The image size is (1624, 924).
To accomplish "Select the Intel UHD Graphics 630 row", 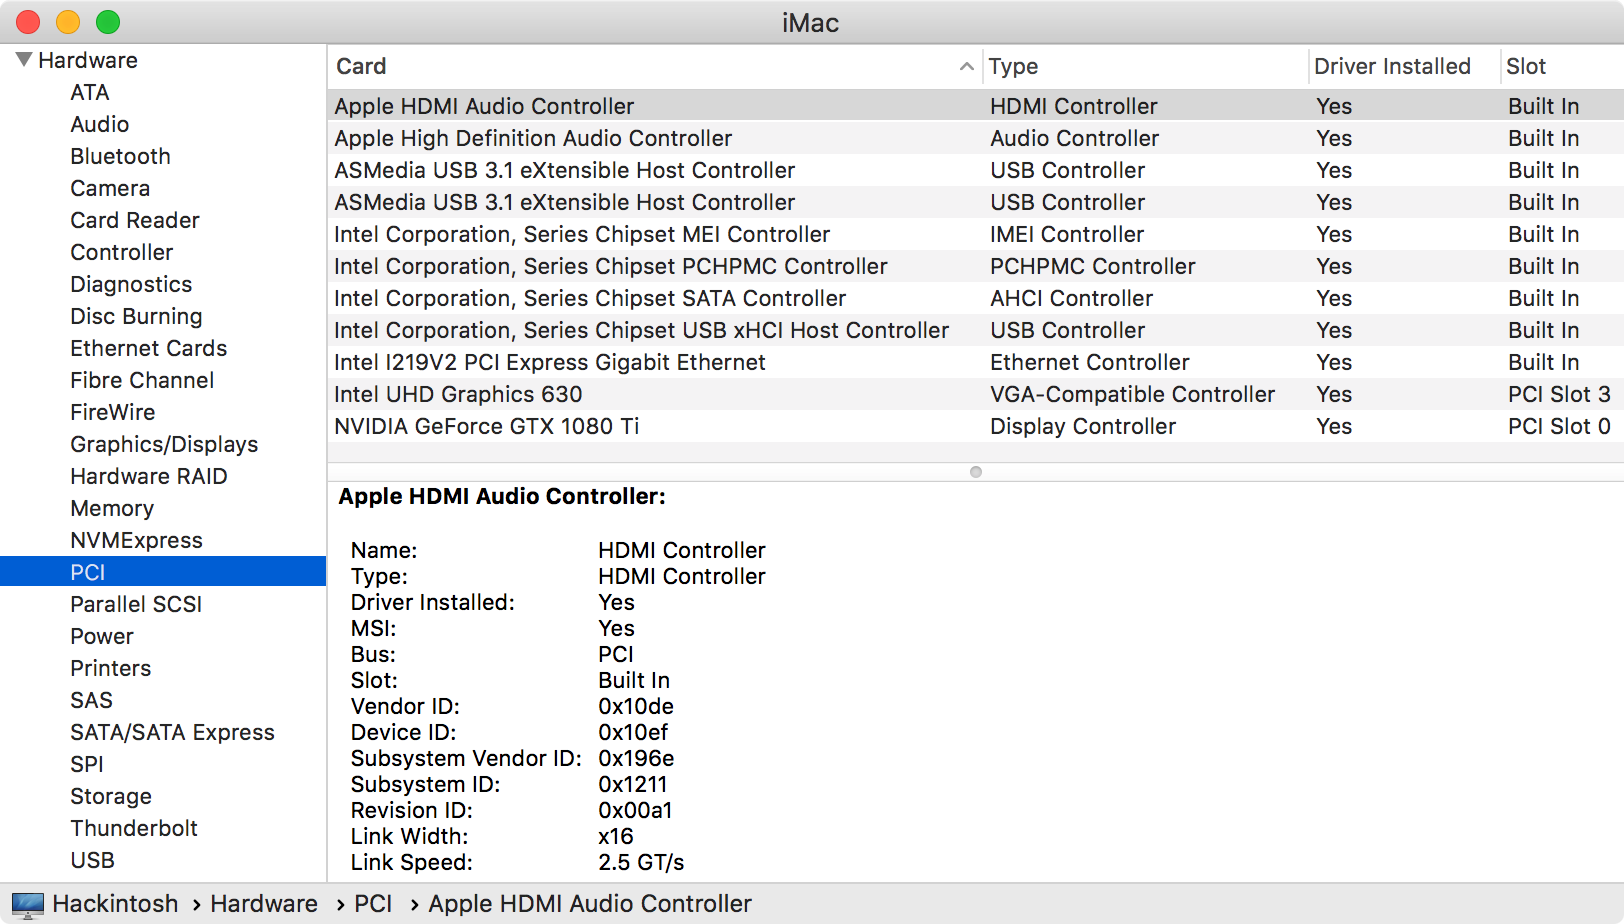I will [x=458, y=394].
